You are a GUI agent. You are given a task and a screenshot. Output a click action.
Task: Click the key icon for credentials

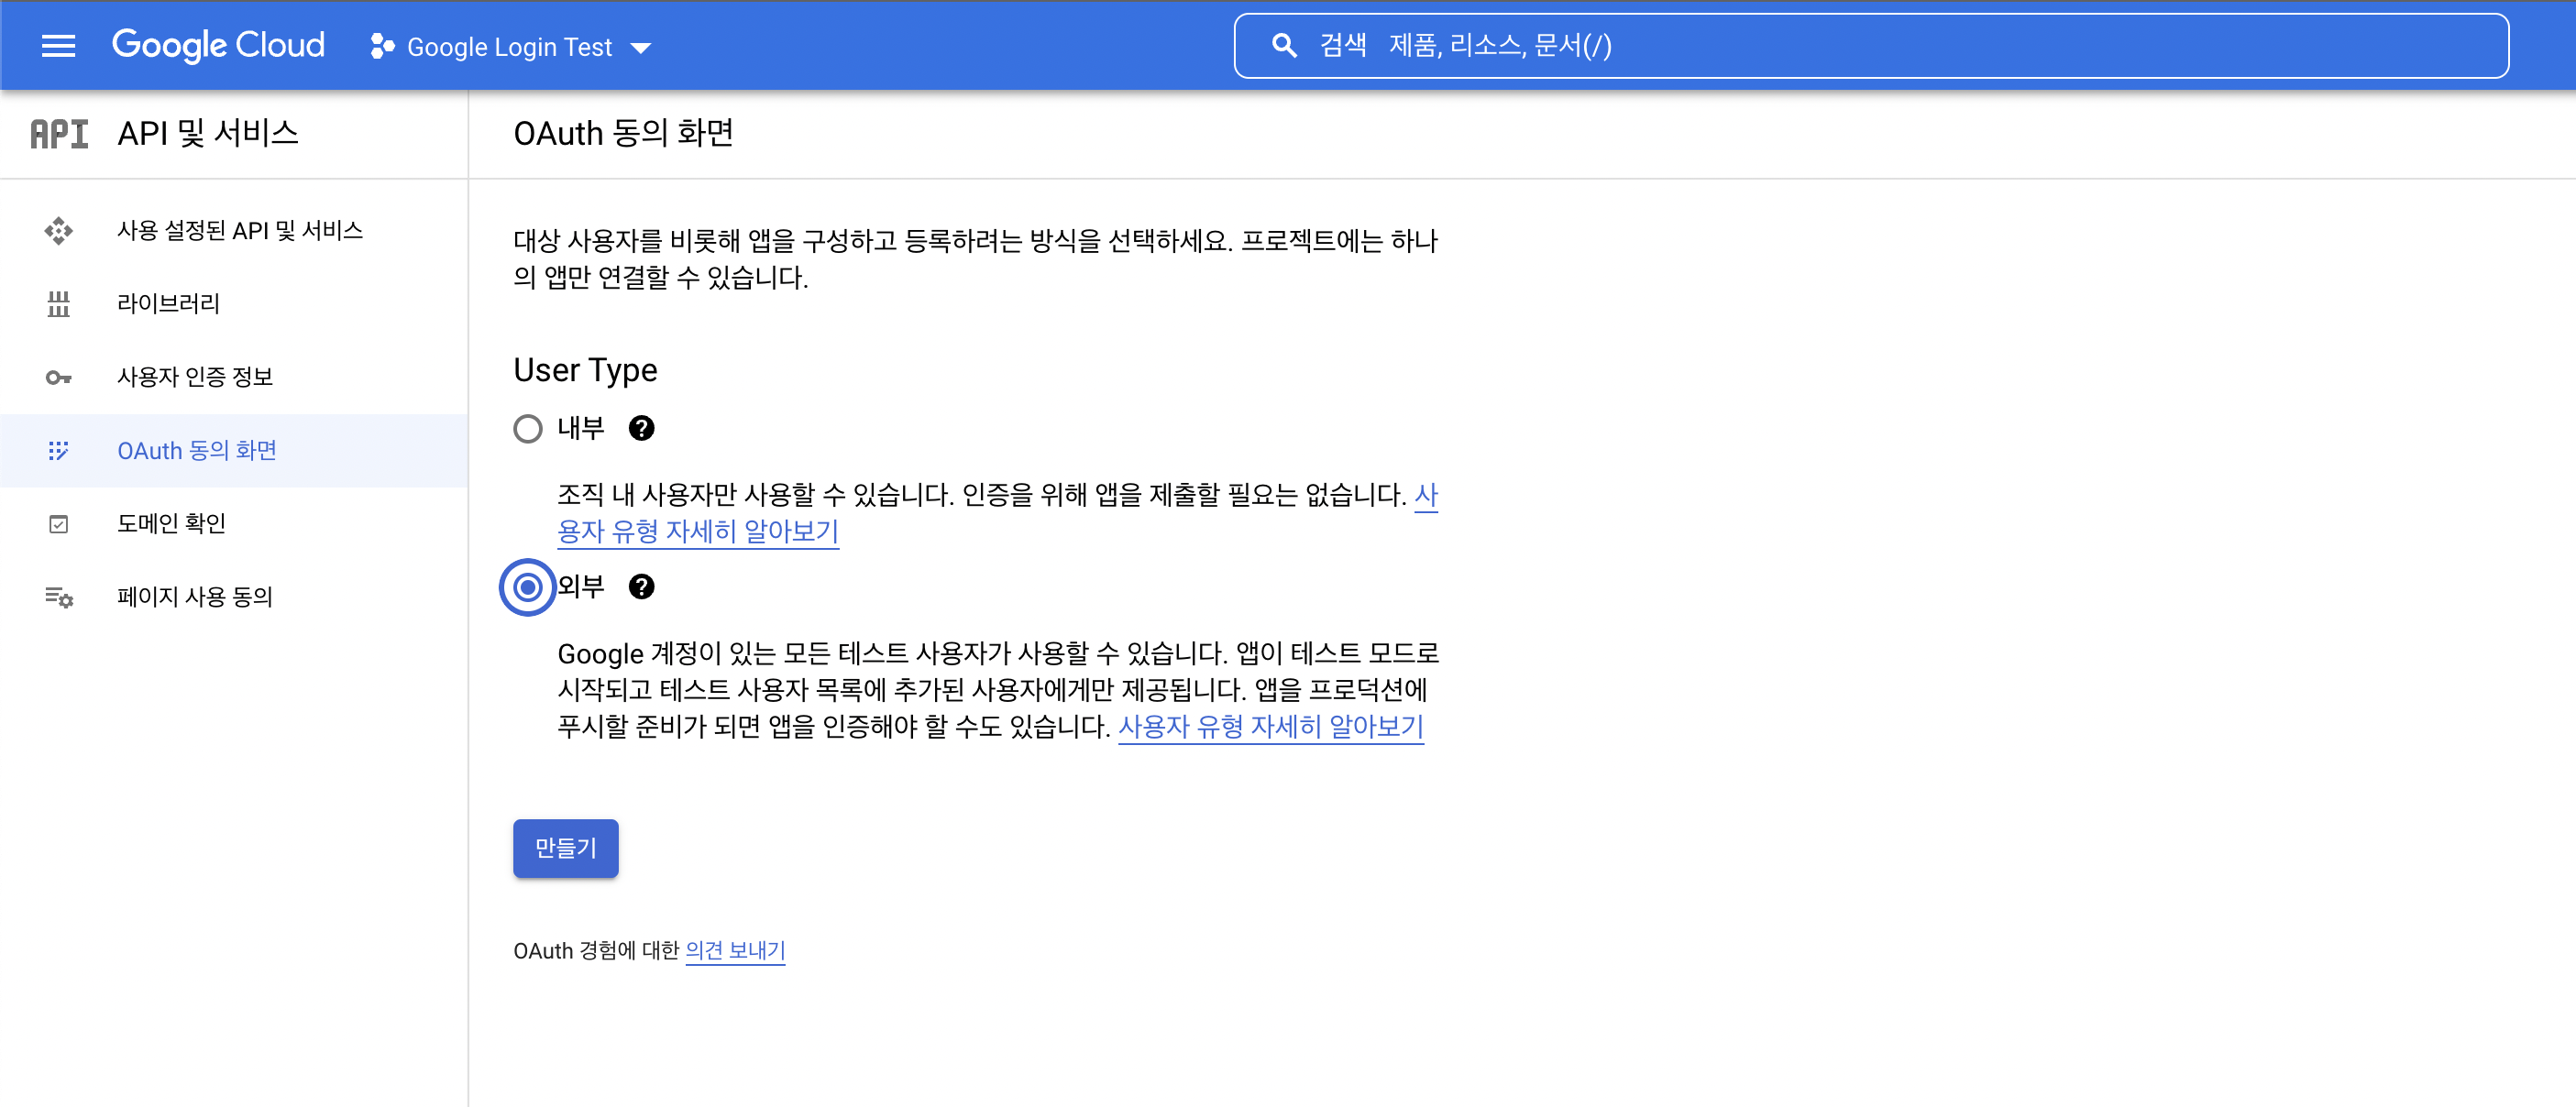tap(59, 378)
